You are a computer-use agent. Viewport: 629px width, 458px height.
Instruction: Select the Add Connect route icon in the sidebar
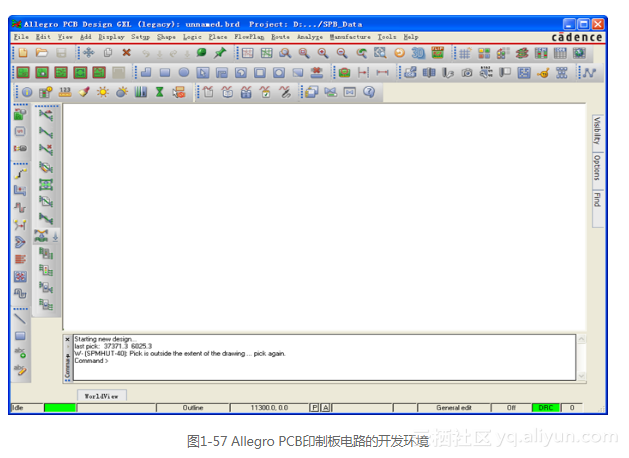[x=20, y=173]
